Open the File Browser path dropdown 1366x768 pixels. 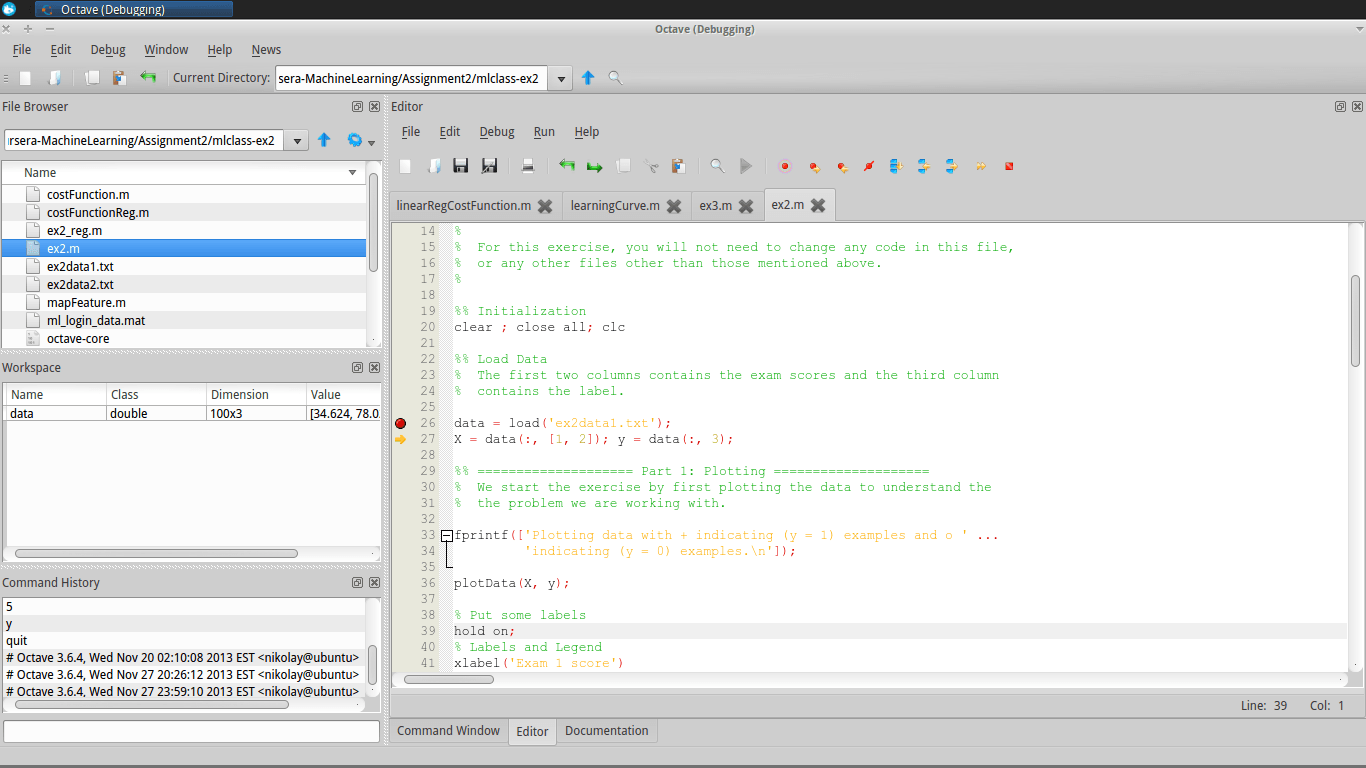click(x=297, y=140)
